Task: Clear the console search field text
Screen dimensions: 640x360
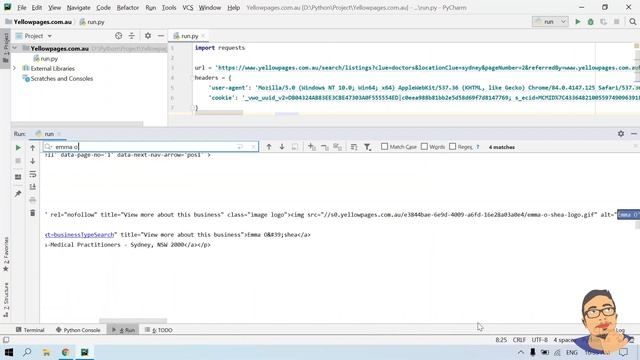Action: coord(253,147)
